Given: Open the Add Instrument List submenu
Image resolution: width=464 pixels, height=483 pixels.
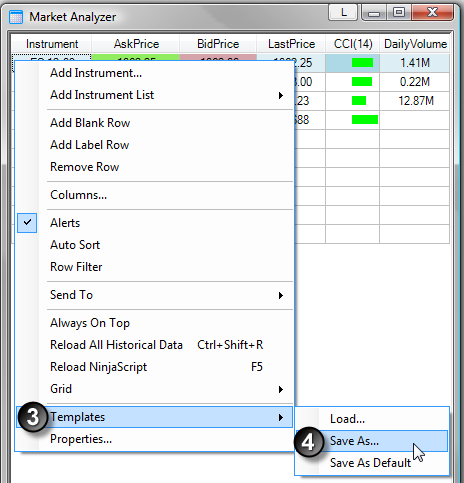Looking at the screenshot, I should tap(154, 95).
